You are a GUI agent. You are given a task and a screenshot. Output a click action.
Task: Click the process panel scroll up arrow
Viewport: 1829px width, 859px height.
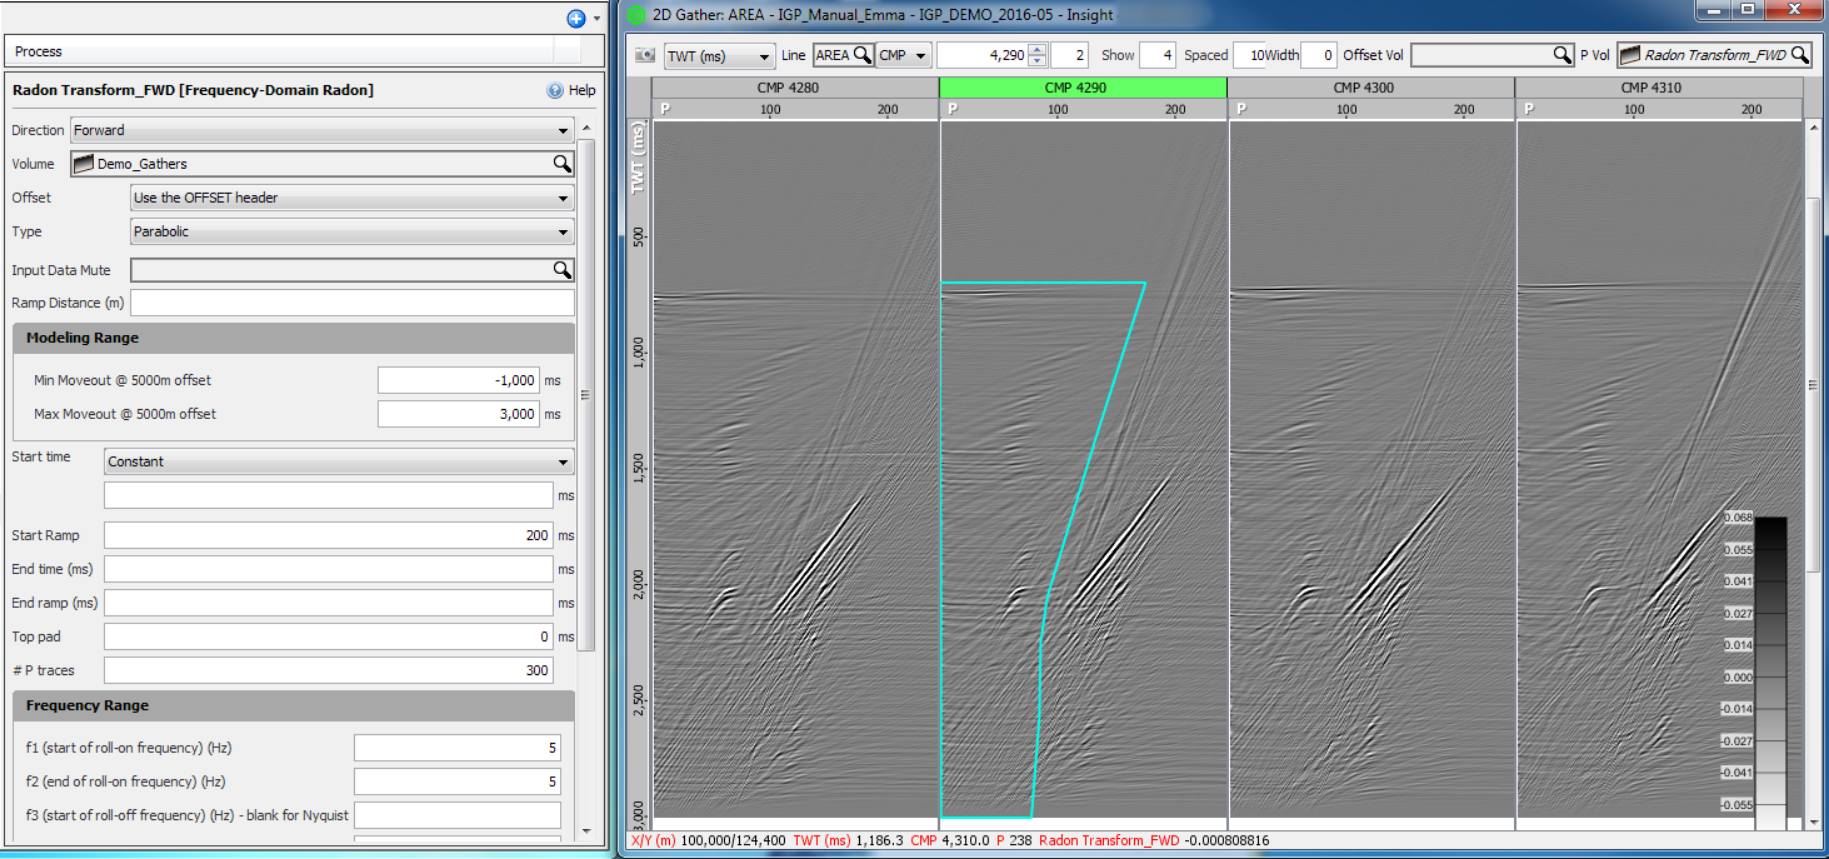(587, 129)
